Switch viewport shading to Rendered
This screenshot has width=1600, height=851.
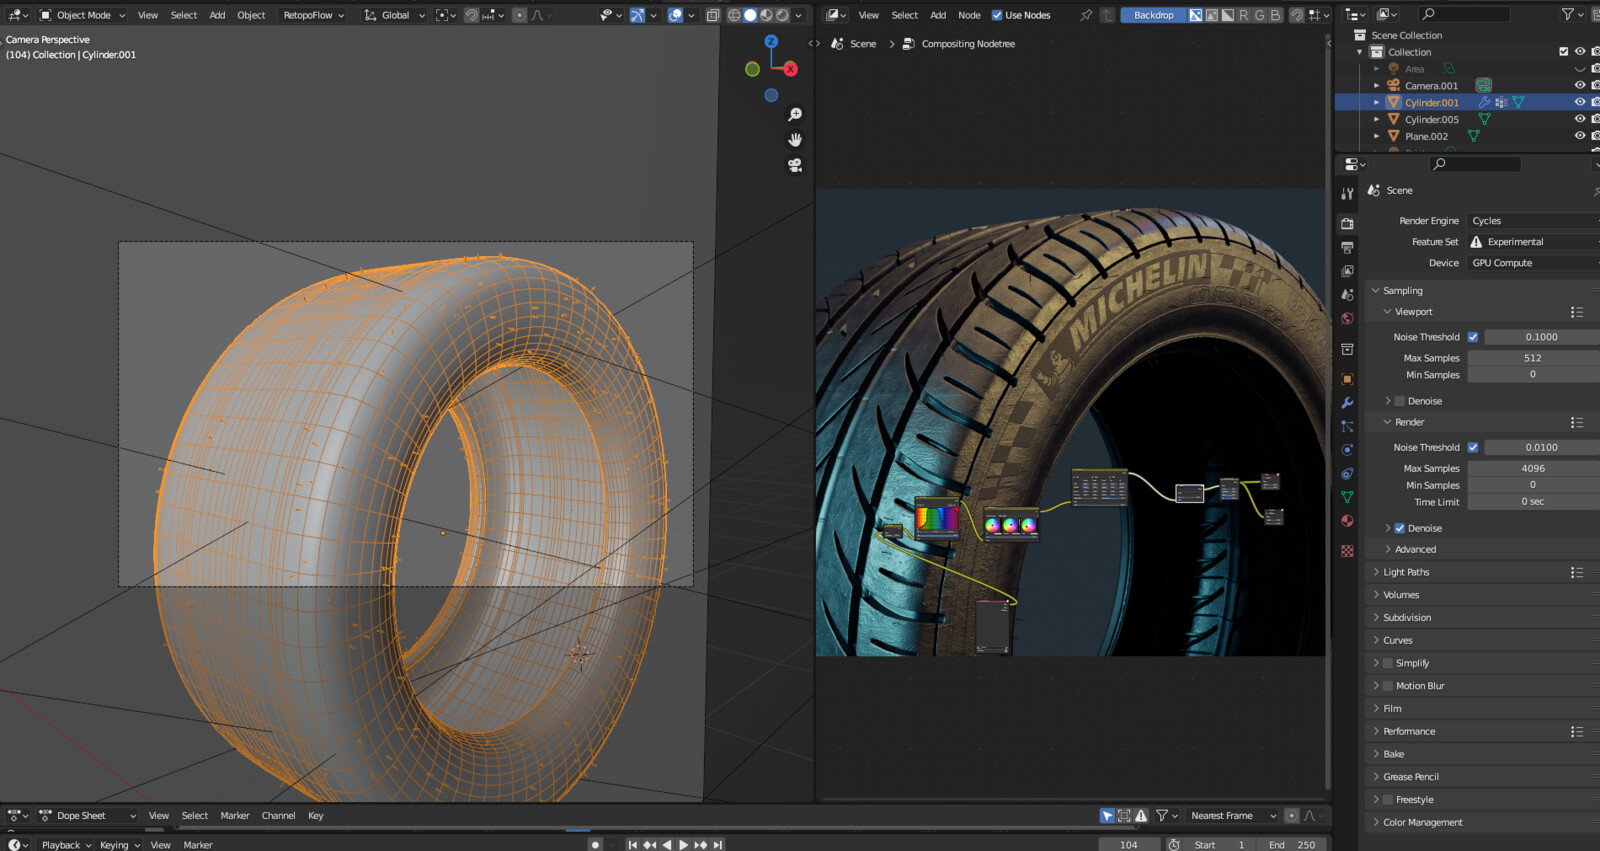click(x=782, y=15)
